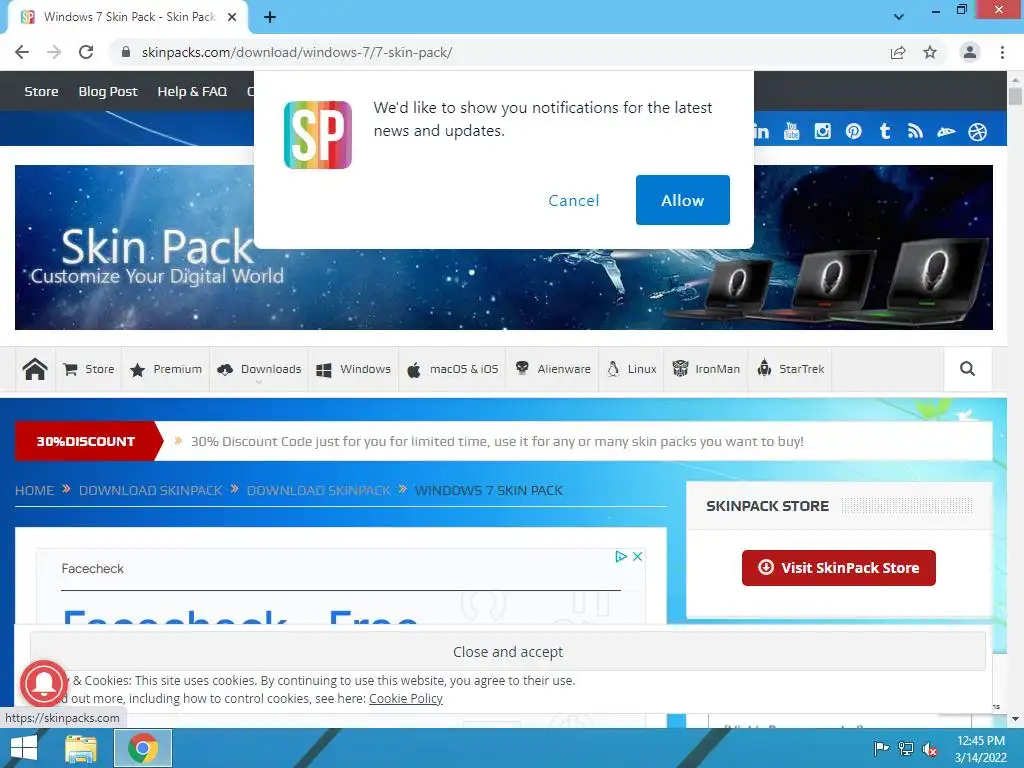The image size is (1024, 768).
Task: Expand the tab search dropdown arrow
Action: pyautogui.click(x=899, y=17)
